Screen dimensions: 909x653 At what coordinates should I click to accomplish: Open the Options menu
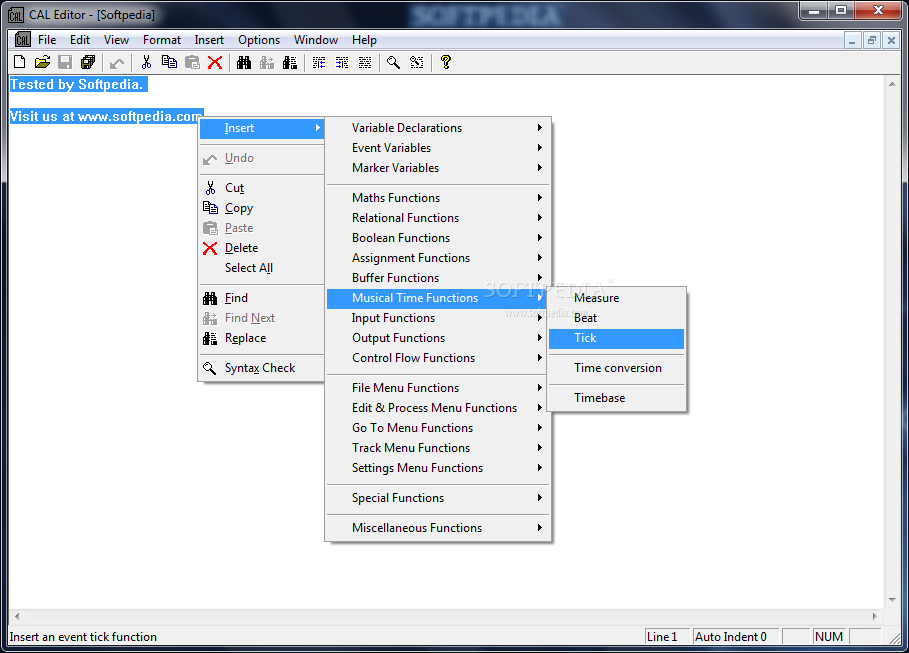coord(259,40)
